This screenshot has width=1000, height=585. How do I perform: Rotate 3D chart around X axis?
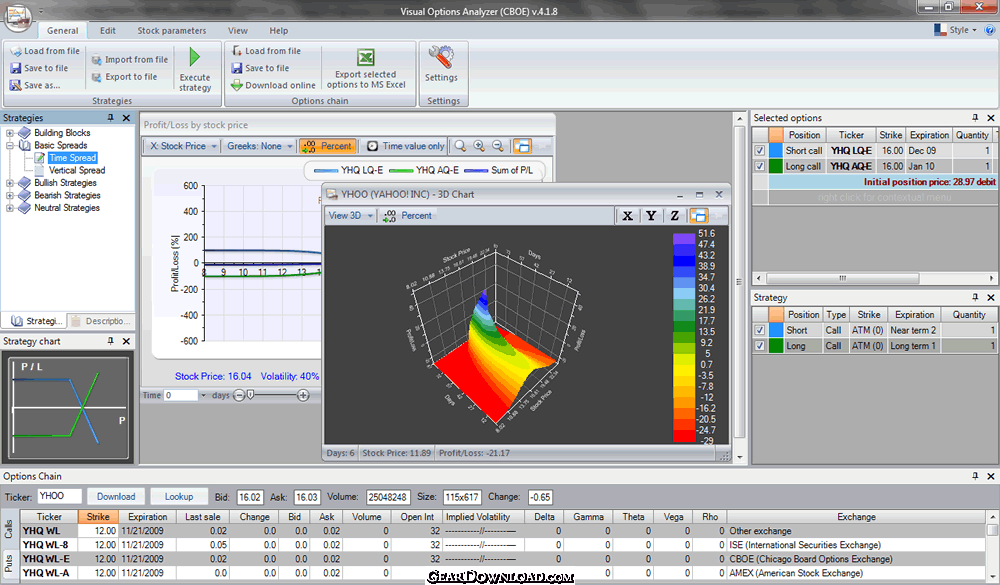pos(628,216)
